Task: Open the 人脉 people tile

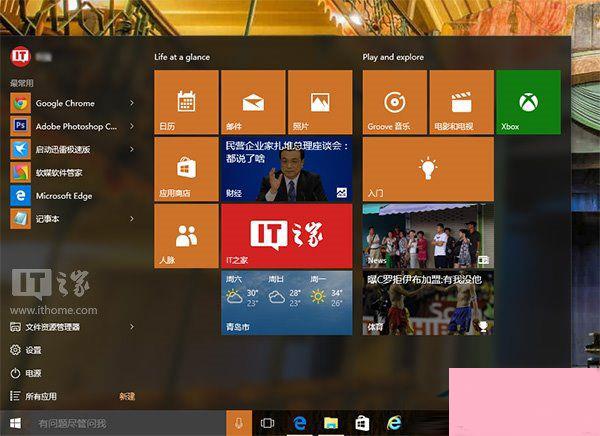Action: coord(186,236)
